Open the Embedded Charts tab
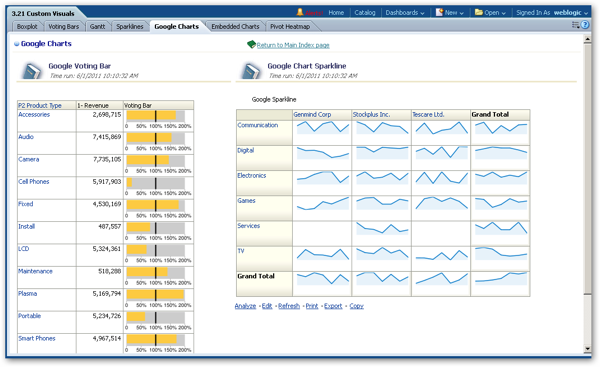Viewport: 600px width, 367px height. [x=235, y=26]
